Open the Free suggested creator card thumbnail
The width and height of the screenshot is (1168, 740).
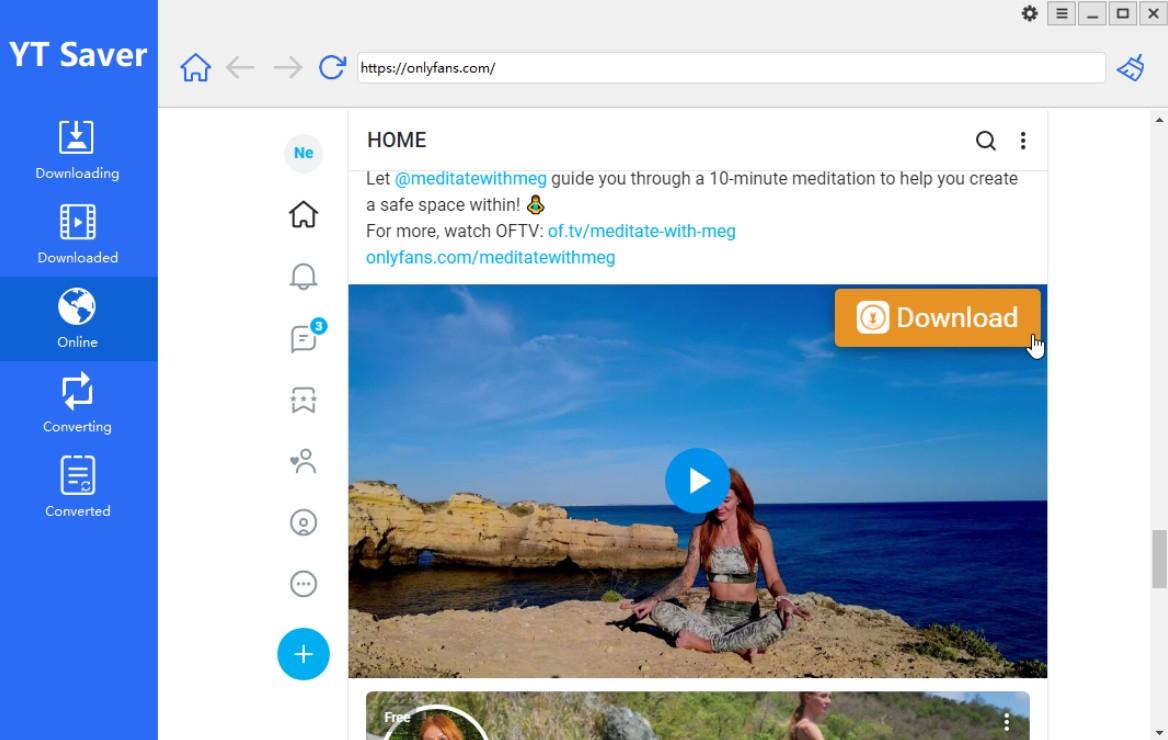pyautogui.click(x=697, y=716)
